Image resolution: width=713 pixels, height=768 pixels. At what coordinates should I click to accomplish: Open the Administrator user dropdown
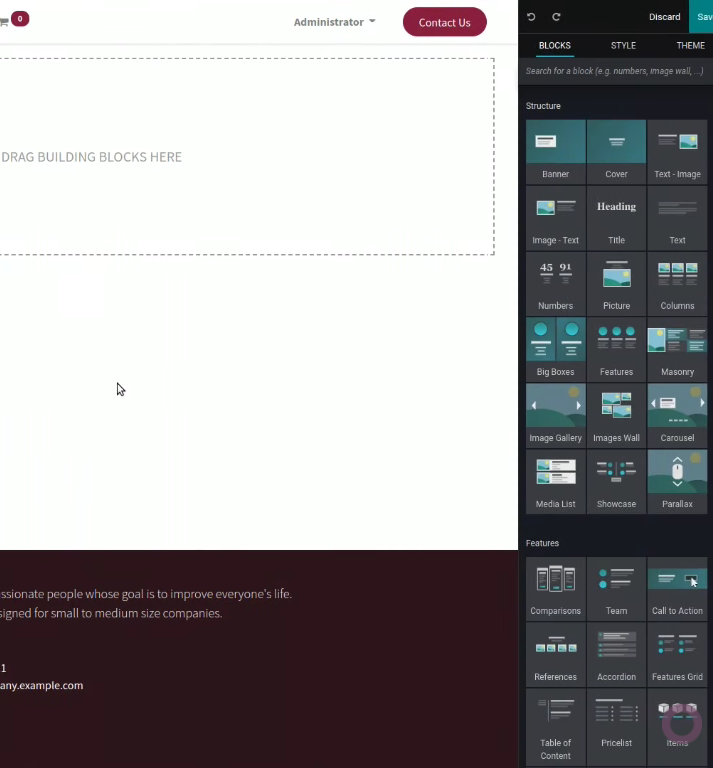coord(334,22)
